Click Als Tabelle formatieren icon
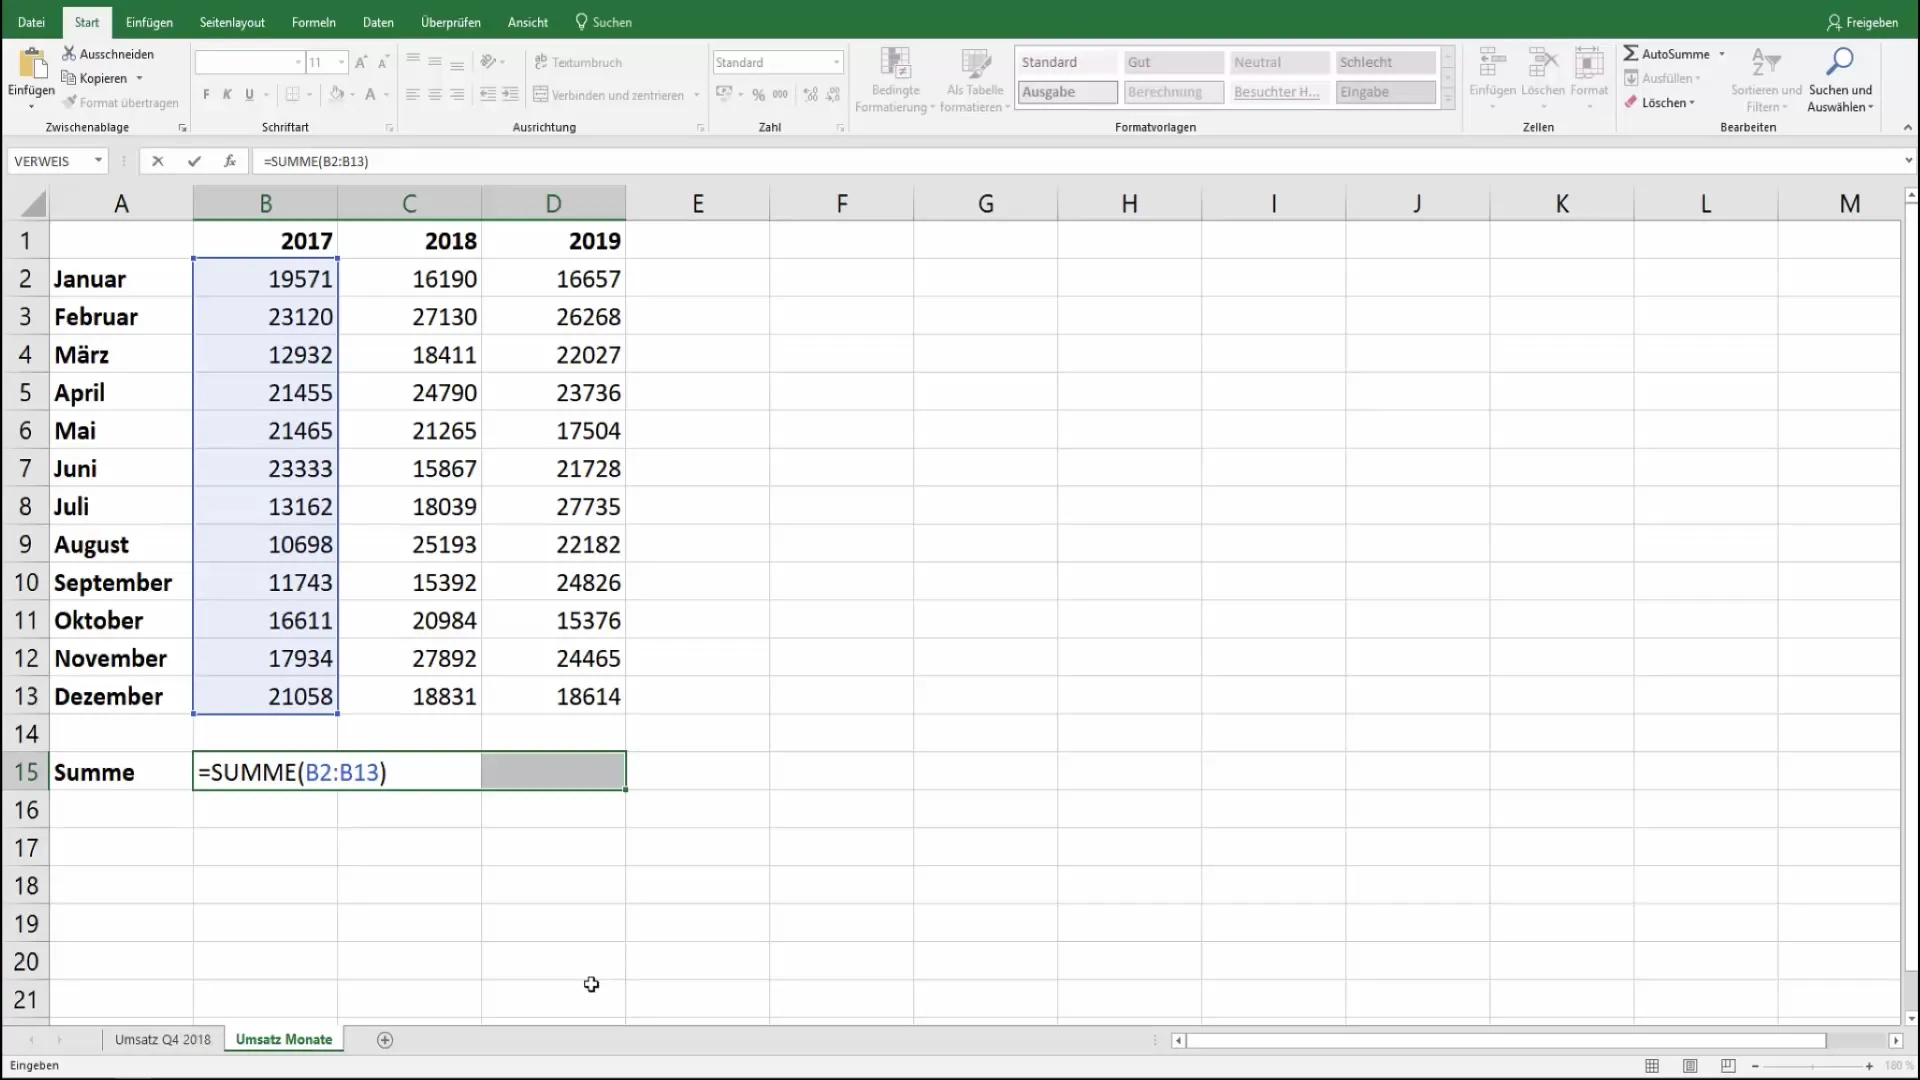Viewport: 1920px width, 1080px height. (x=974, y=63)
